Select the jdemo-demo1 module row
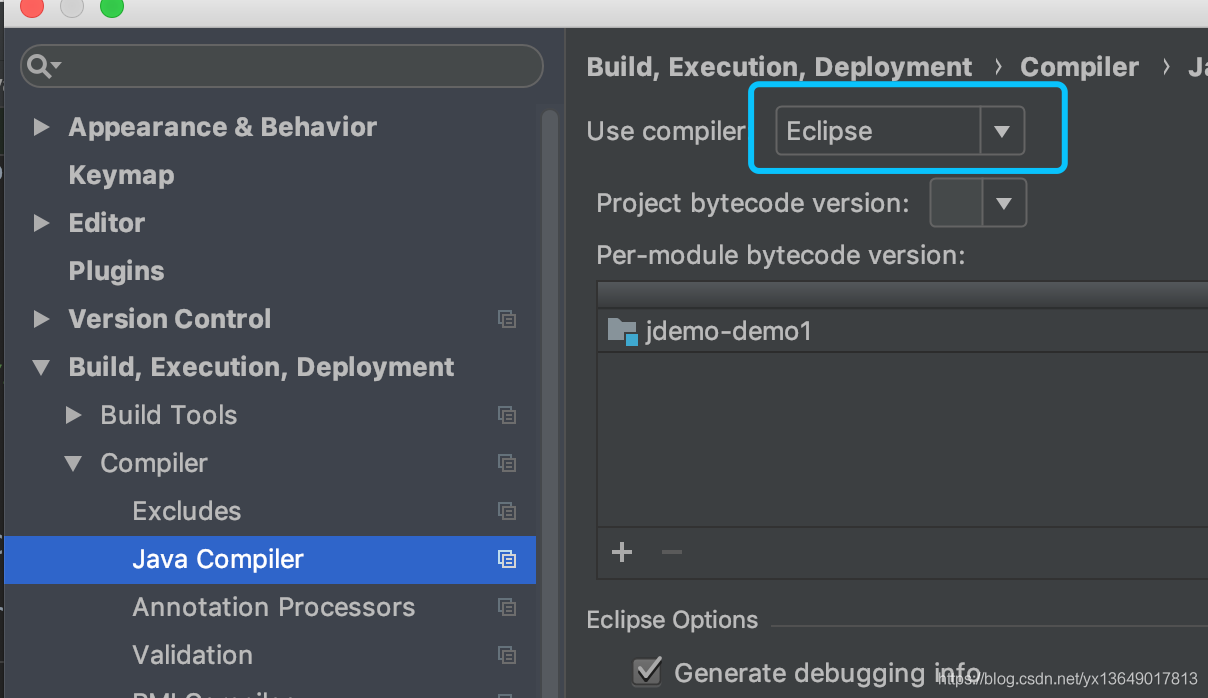The height and width of the screenshot is (698, 1208). pos(902,330)
